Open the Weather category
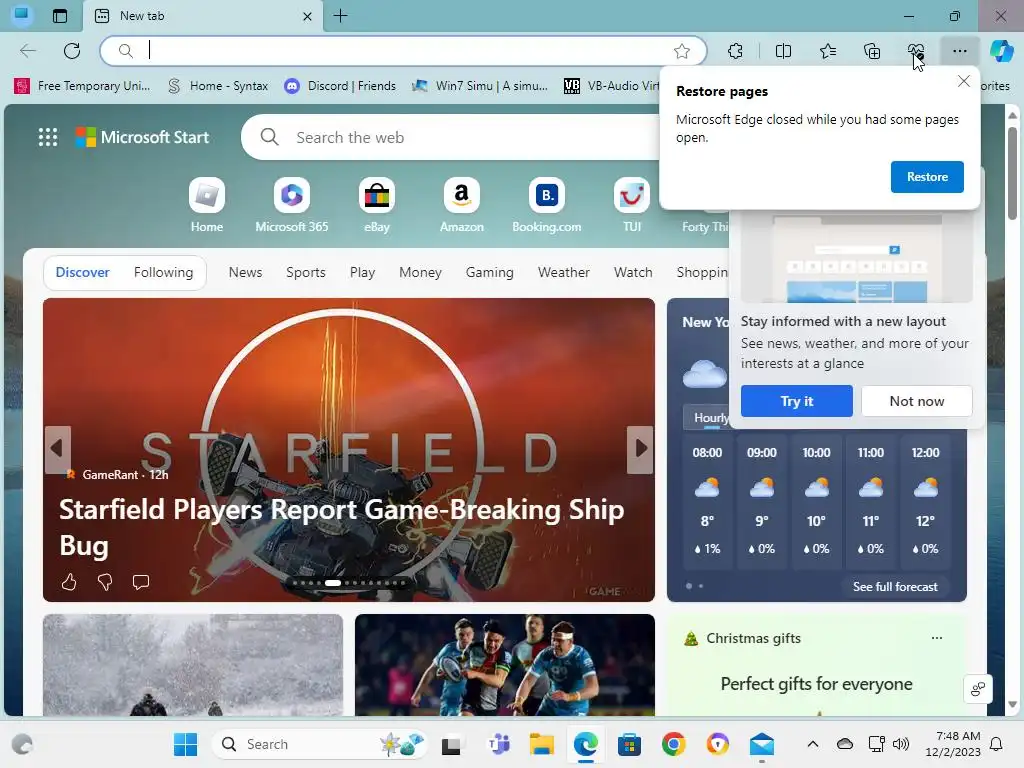Image resolution: width=1024 pixels, height=768 pixels. (x=564, y=272)
